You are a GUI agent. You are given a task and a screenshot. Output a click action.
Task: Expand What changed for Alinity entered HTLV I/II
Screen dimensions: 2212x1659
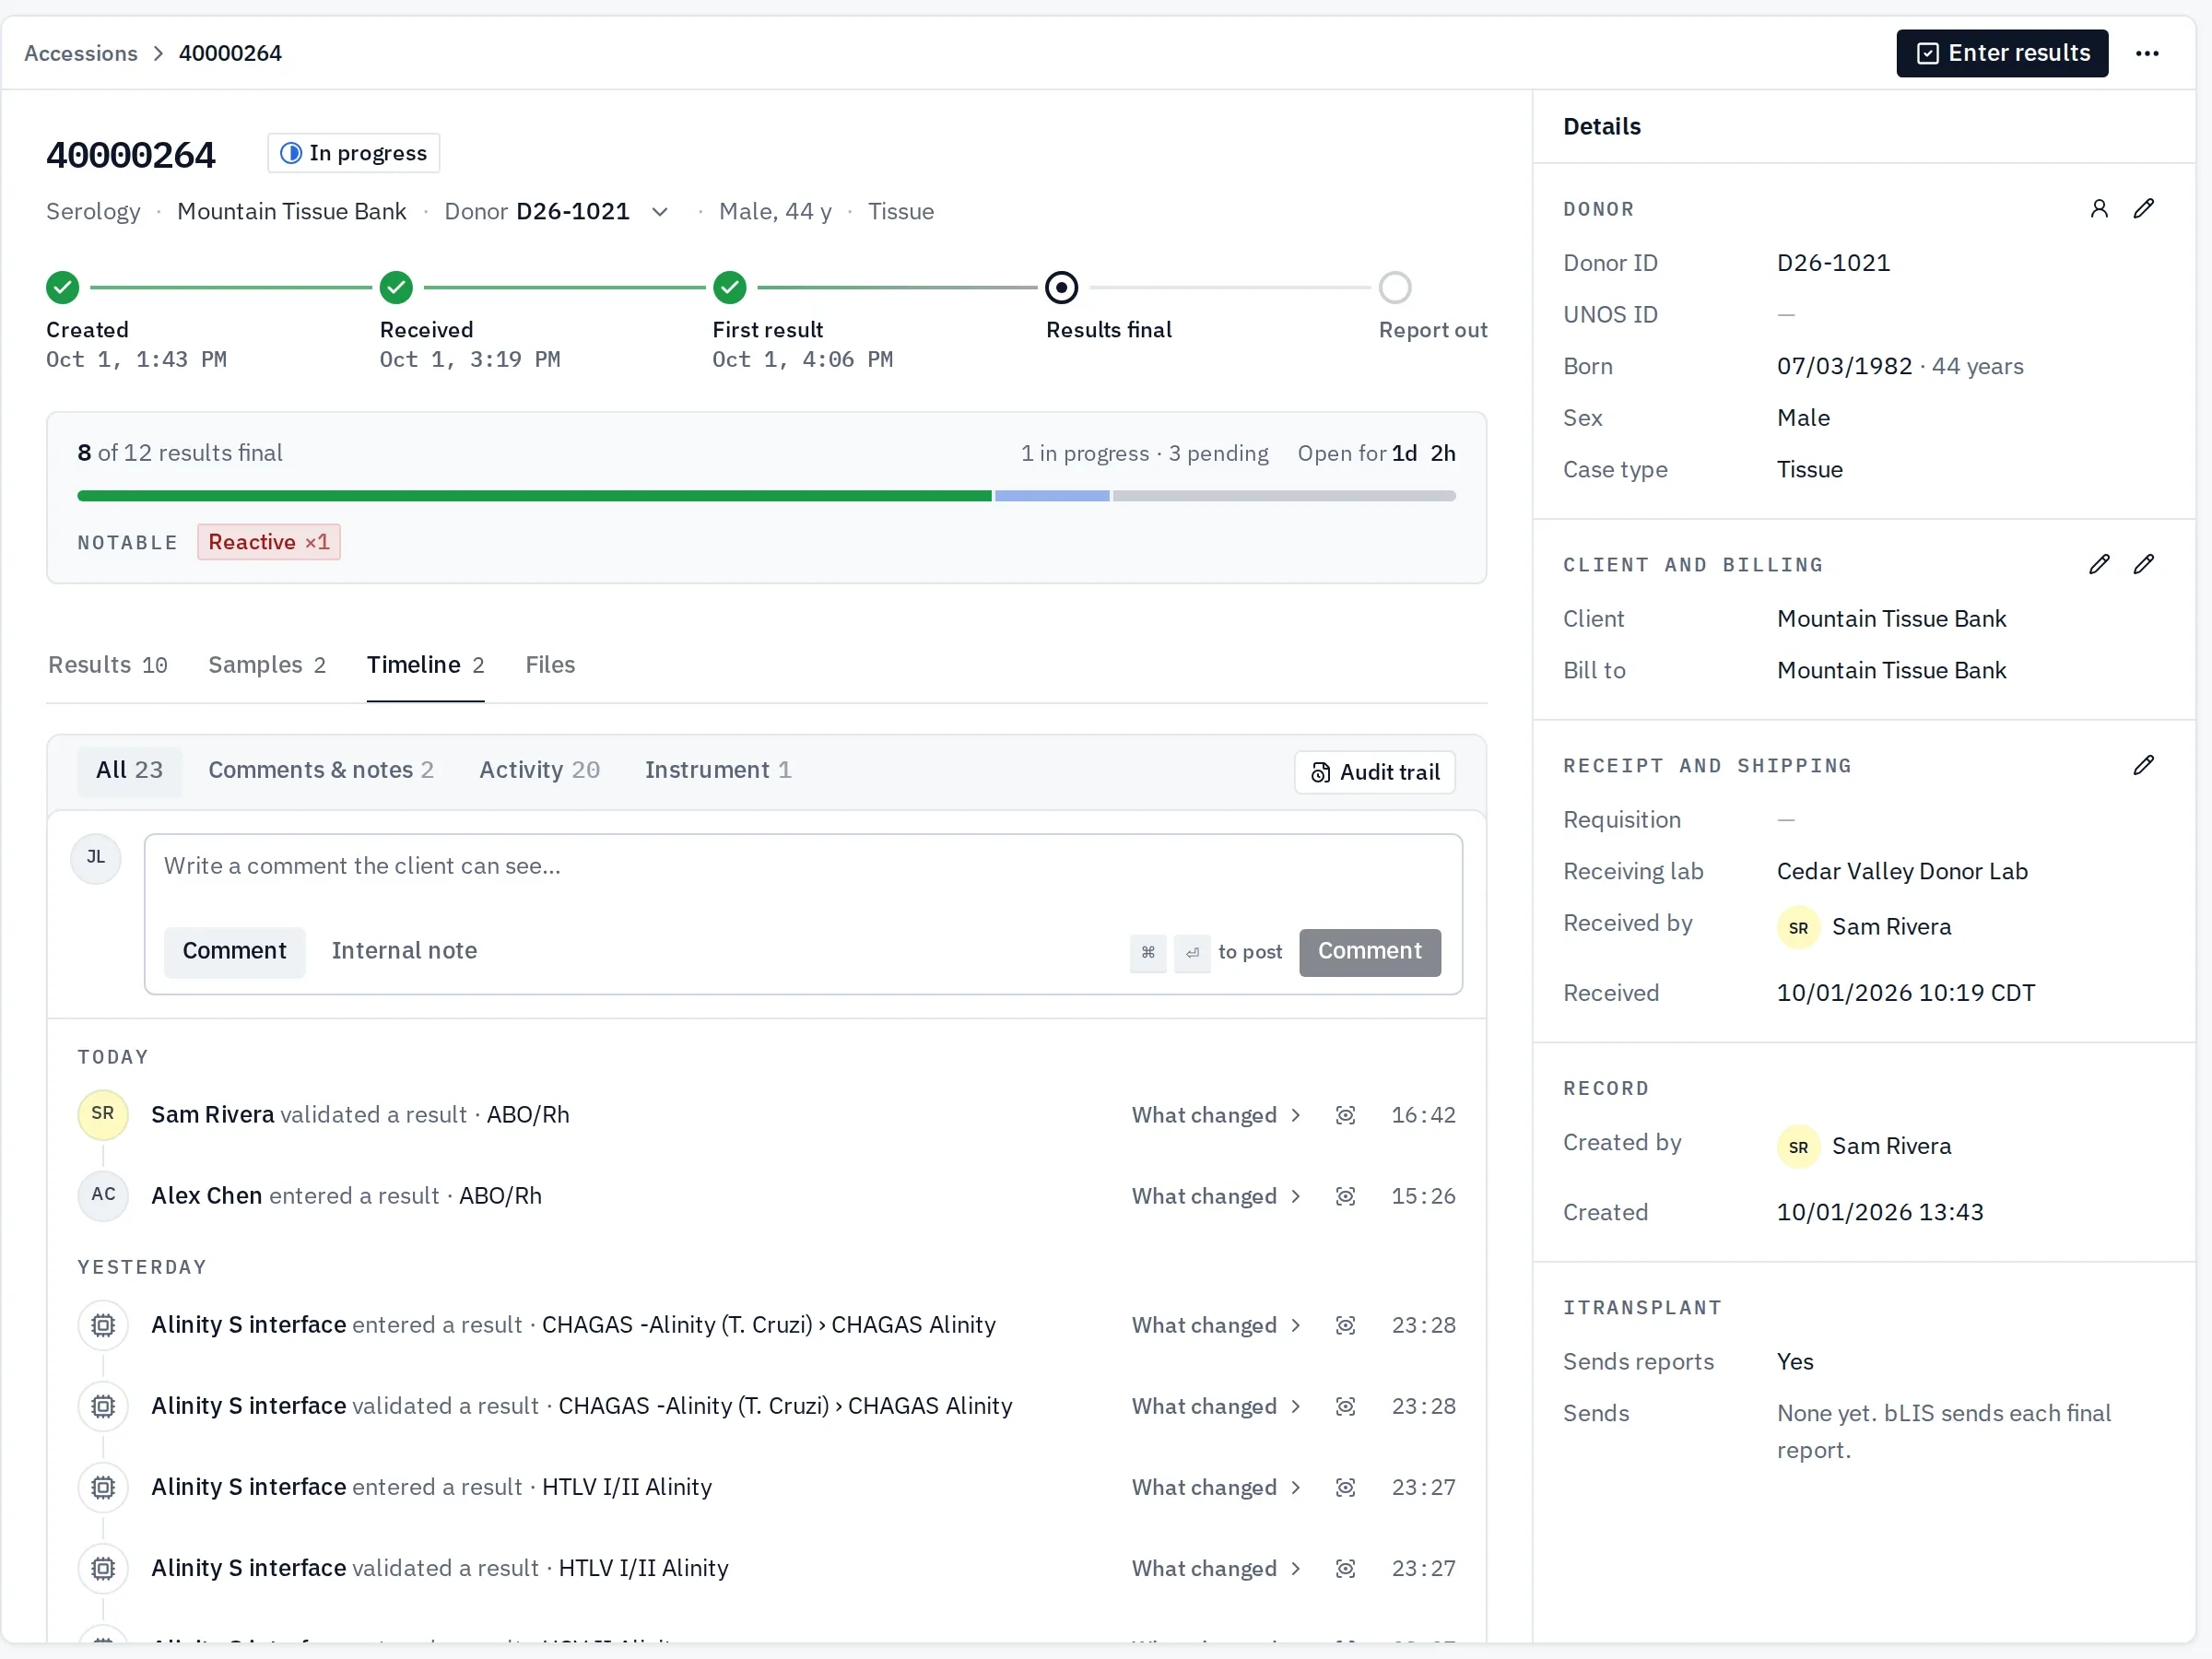point(1216,1487)
